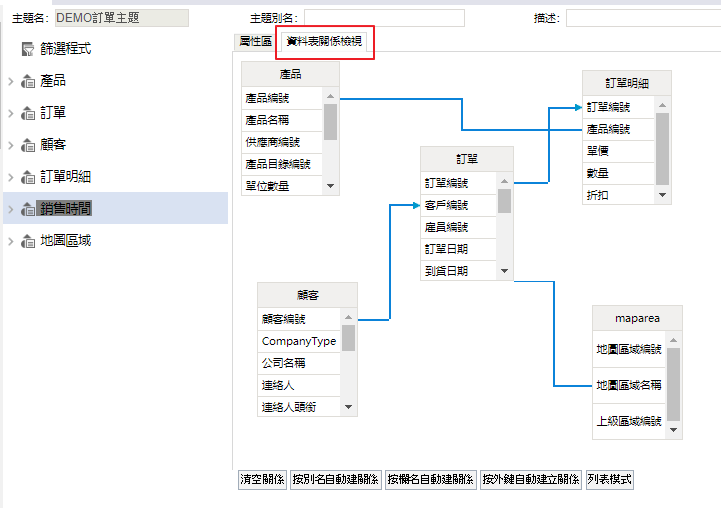Click the icon beside 地圖區域 tree node
Image resolution: width=721 pixels, height=508 pixels.
[28, 241]
